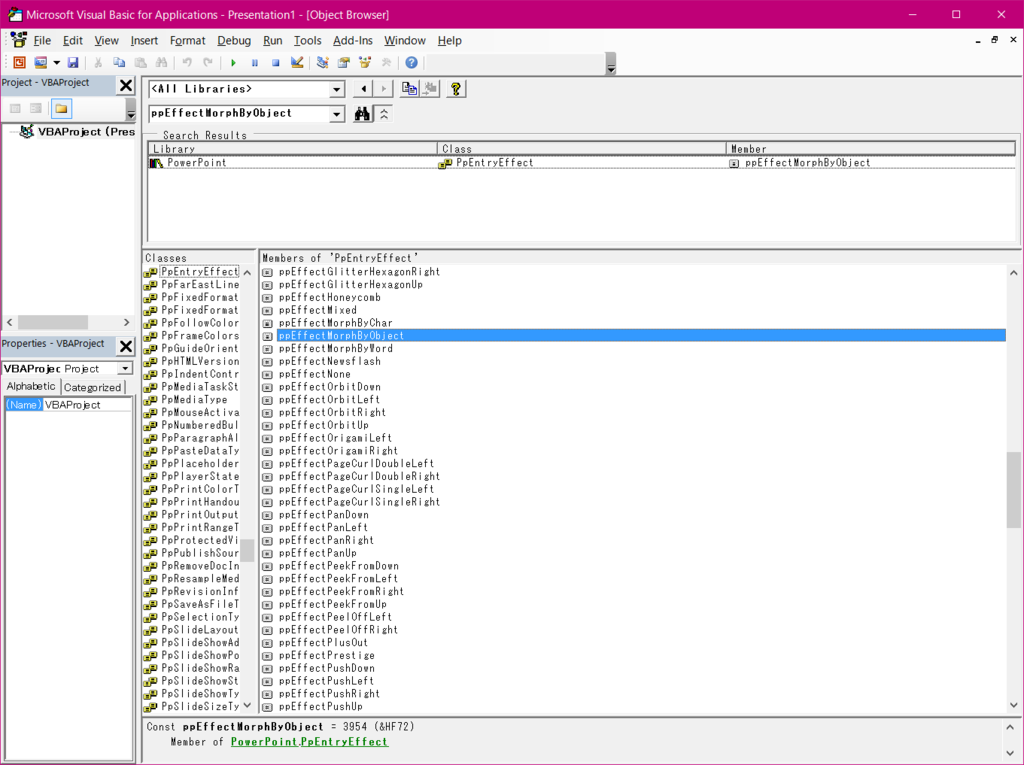Select PpSlideLayout in Classes list
The image size is (1024, 765).
(200, 629)
